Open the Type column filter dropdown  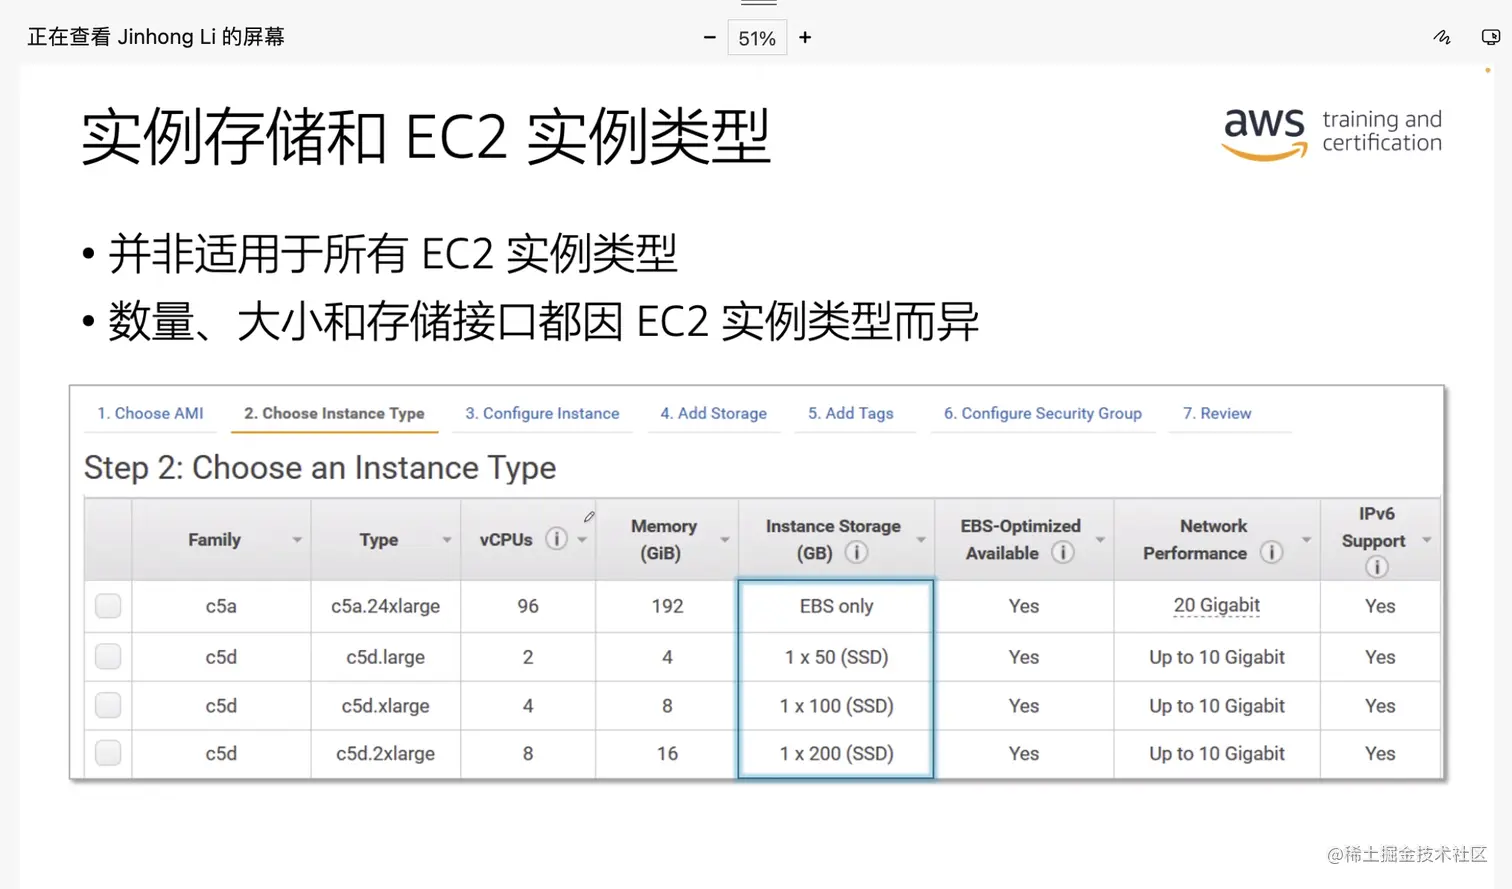447,540
